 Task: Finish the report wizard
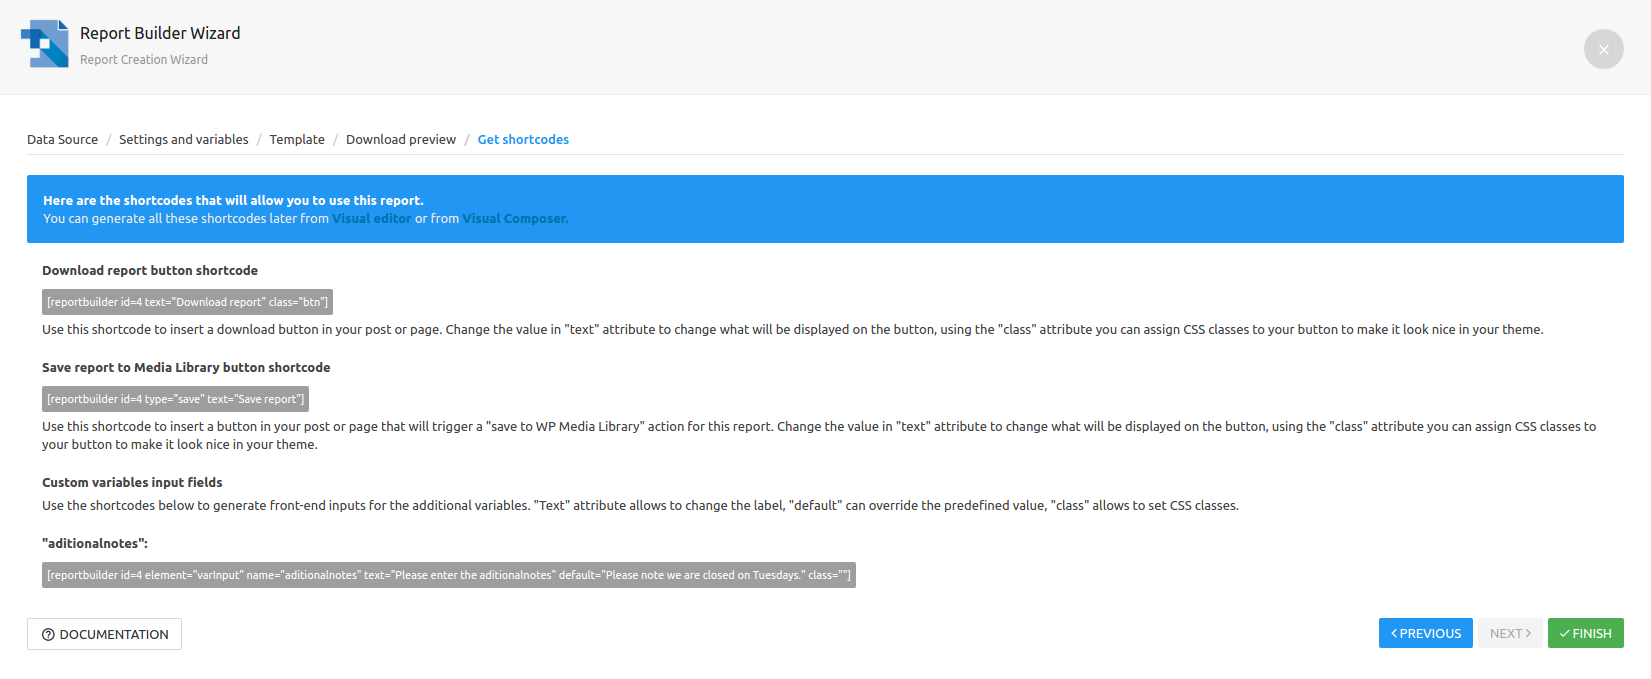tap(1585, 633)
